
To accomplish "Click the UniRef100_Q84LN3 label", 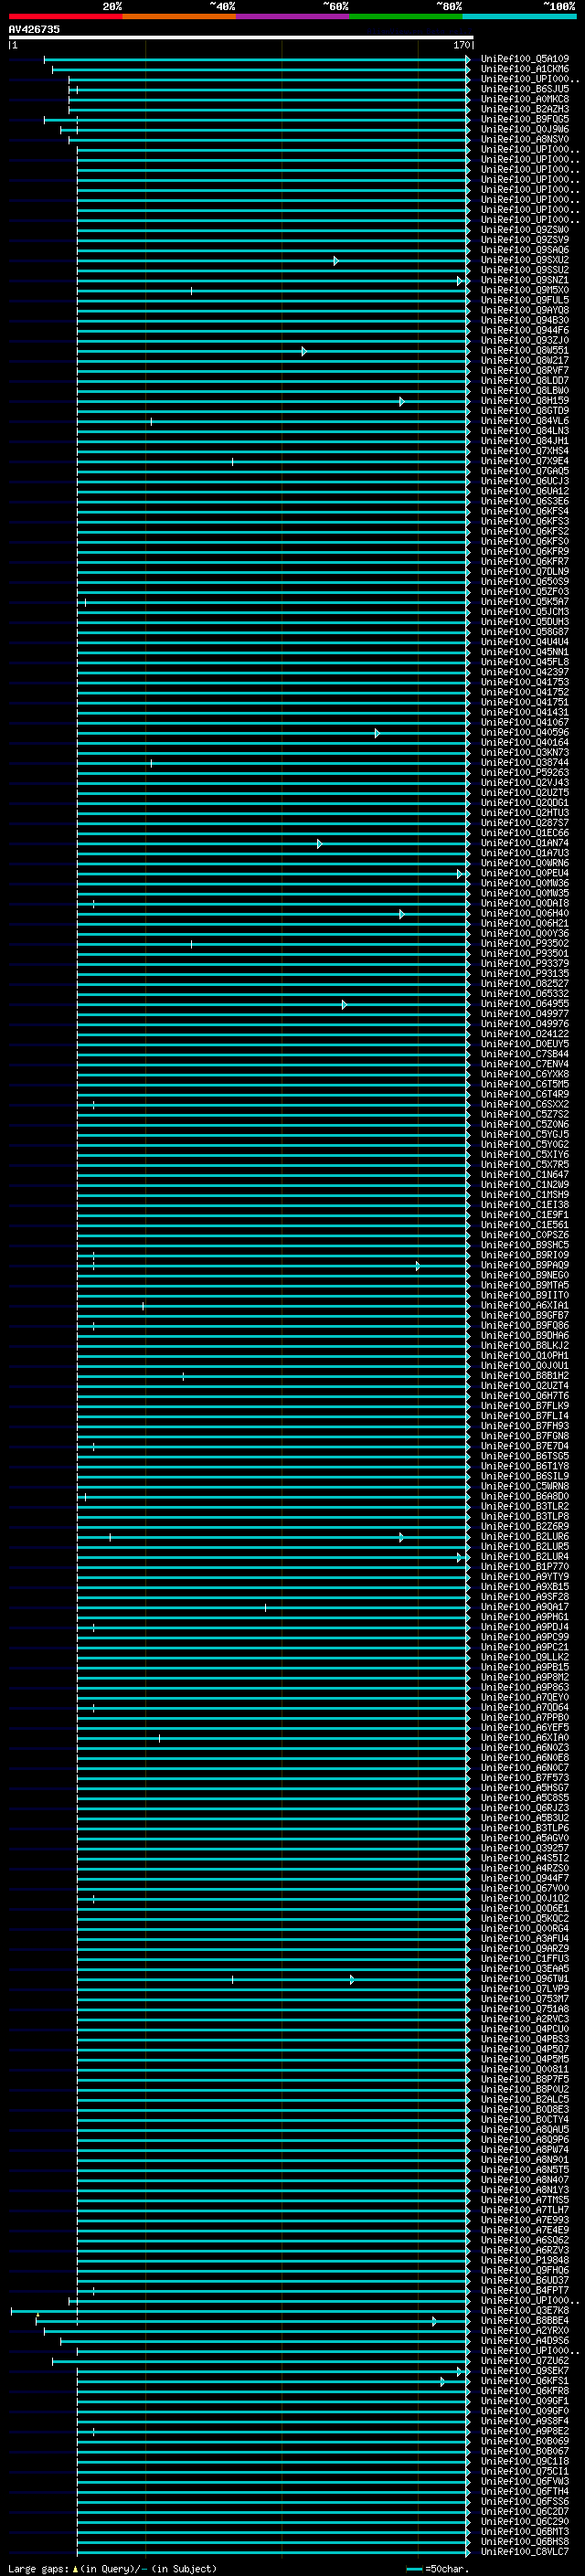I will click(x=525, y=431).
